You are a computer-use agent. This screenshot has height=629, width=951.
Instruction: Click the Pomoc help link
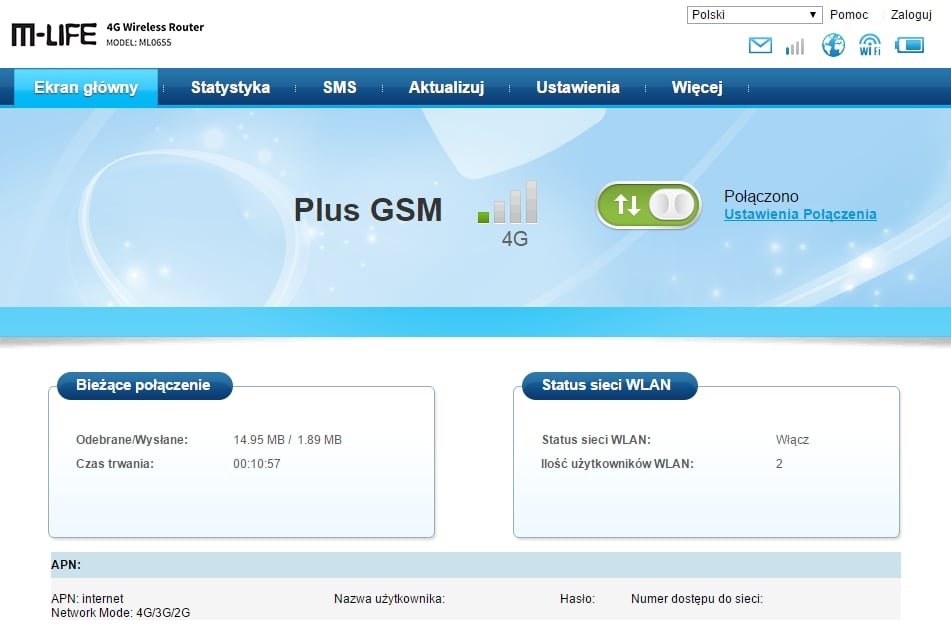point(849,15)
